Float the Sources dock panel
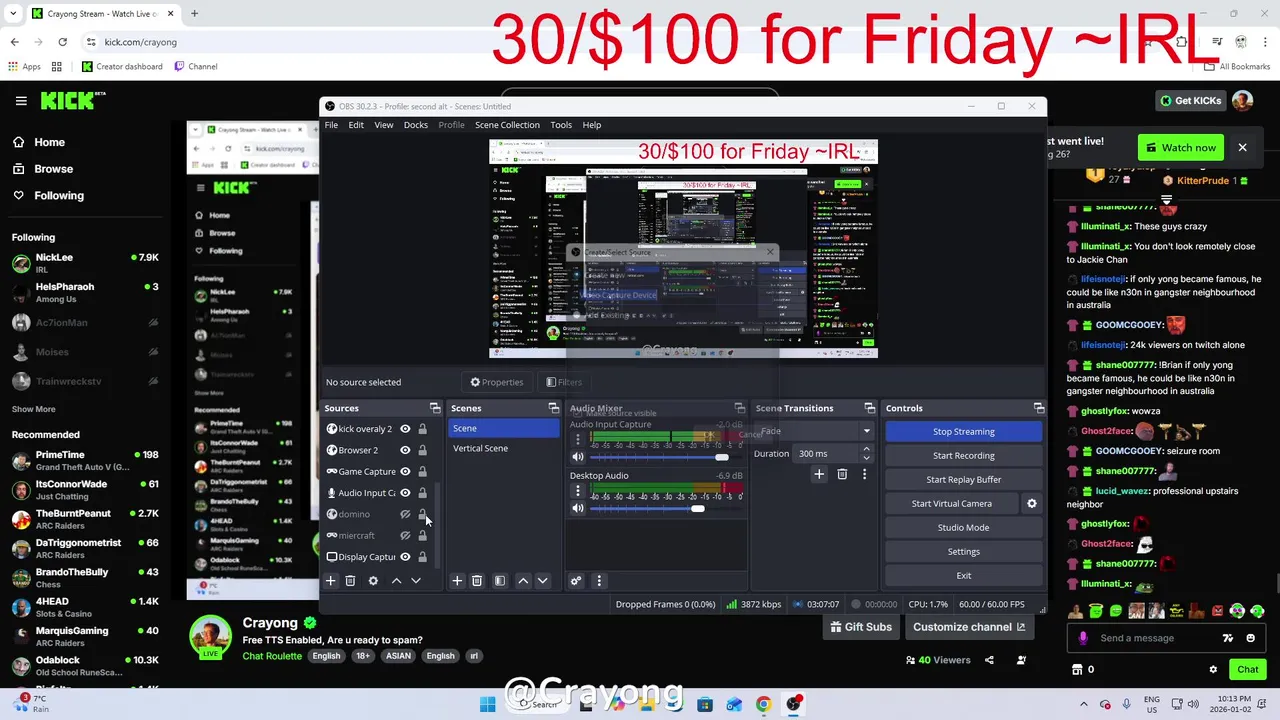This screenshot has width=1280, height=720. tap(435, 408)
